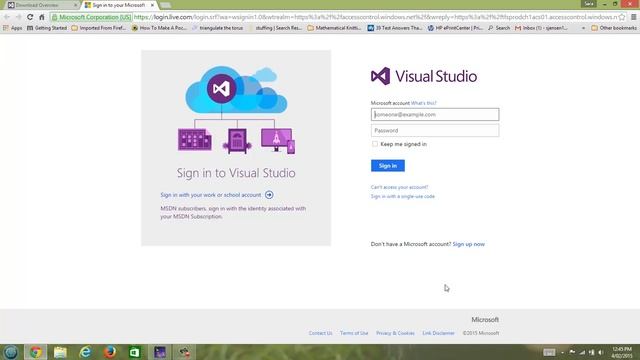Click the browser back arrow
Viewport: 640px width, 360px height.
click(x=7, y=17)
